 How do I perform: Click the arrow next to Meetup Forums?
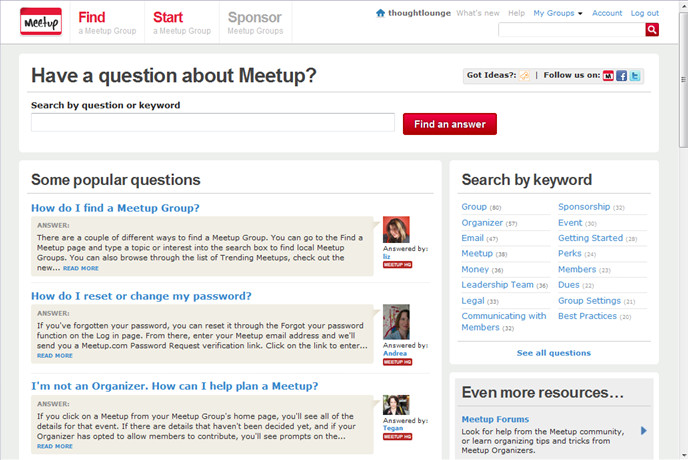[x=643, y=430]
